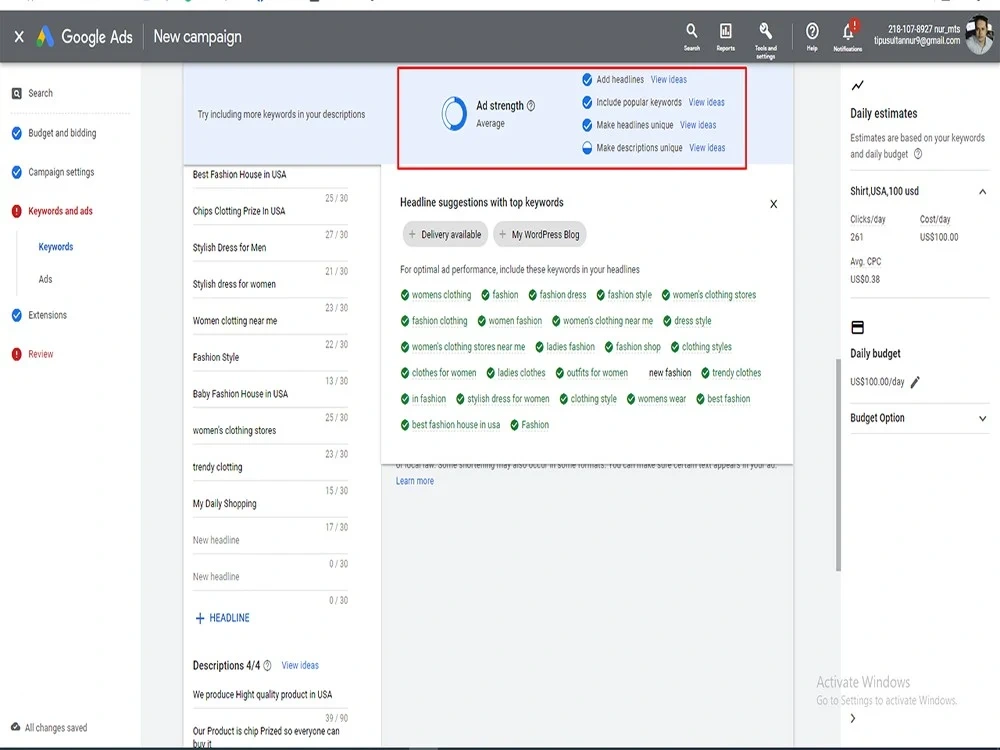Viewport: 1000px width, 750px height.
Task: Click Make headlines unique checkmark
Action: (x=587, y=125)
